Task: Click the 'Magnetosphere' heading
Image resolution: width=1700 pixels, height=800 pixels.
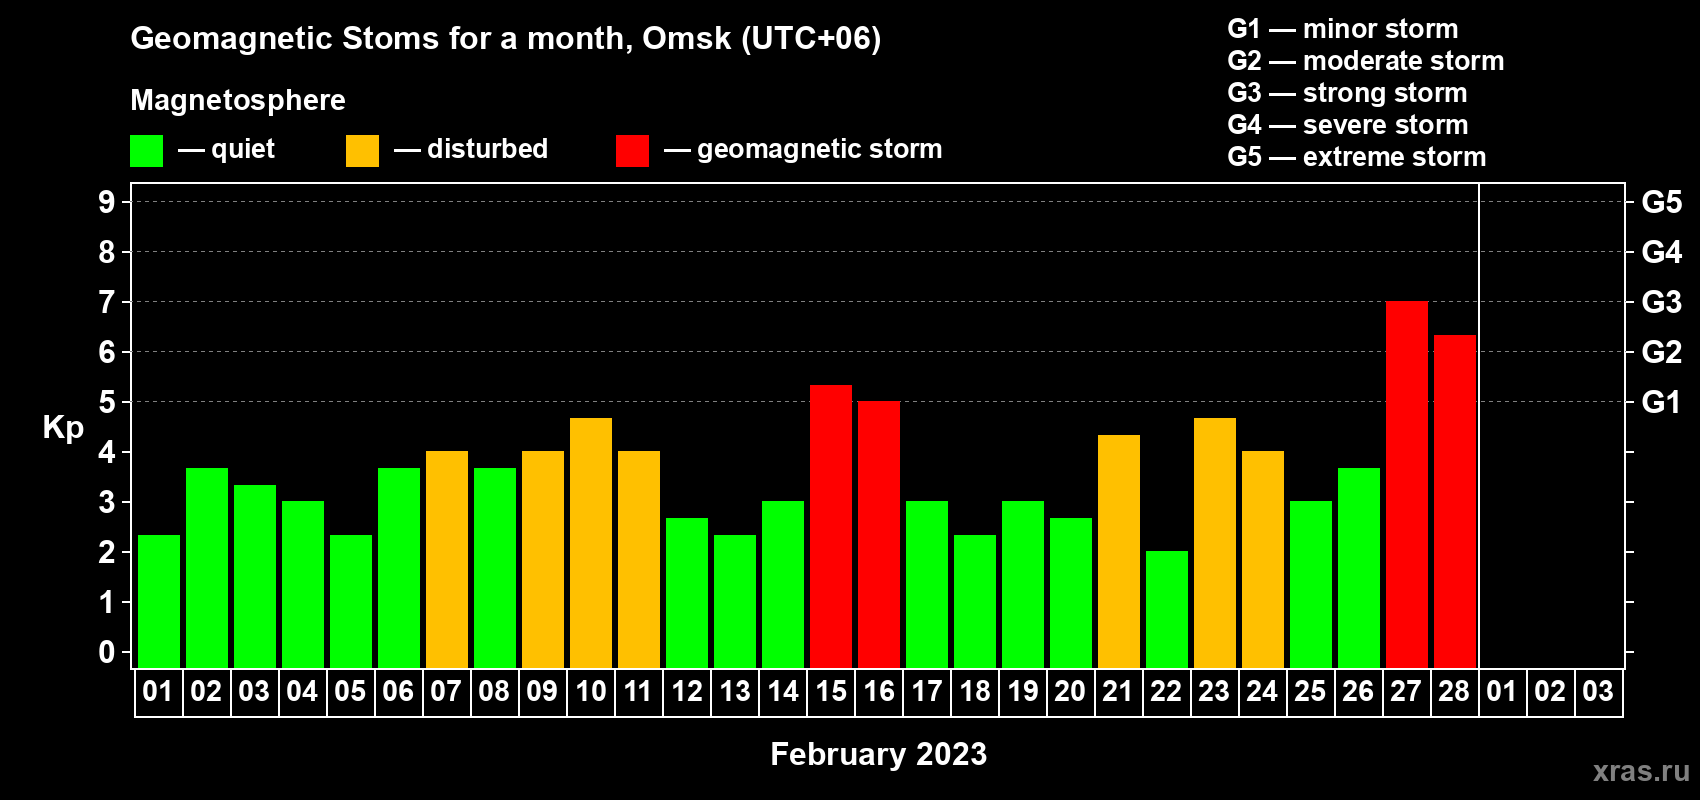Action: pos(238,100)
